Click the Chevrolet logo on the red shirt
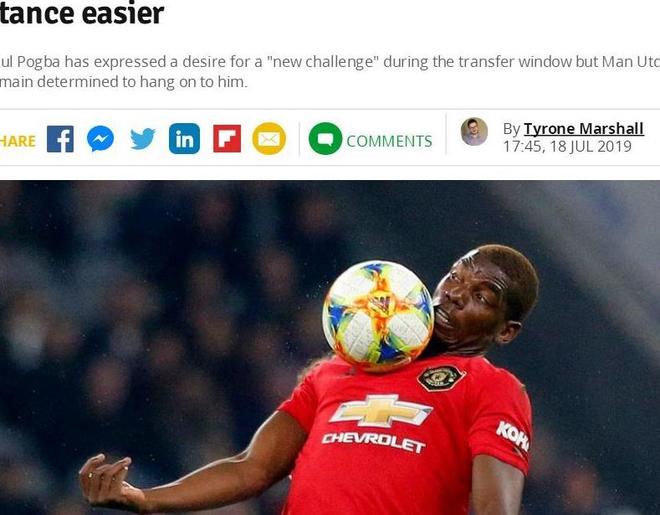The height and width of the screenshot is (515, 660). 378,422
